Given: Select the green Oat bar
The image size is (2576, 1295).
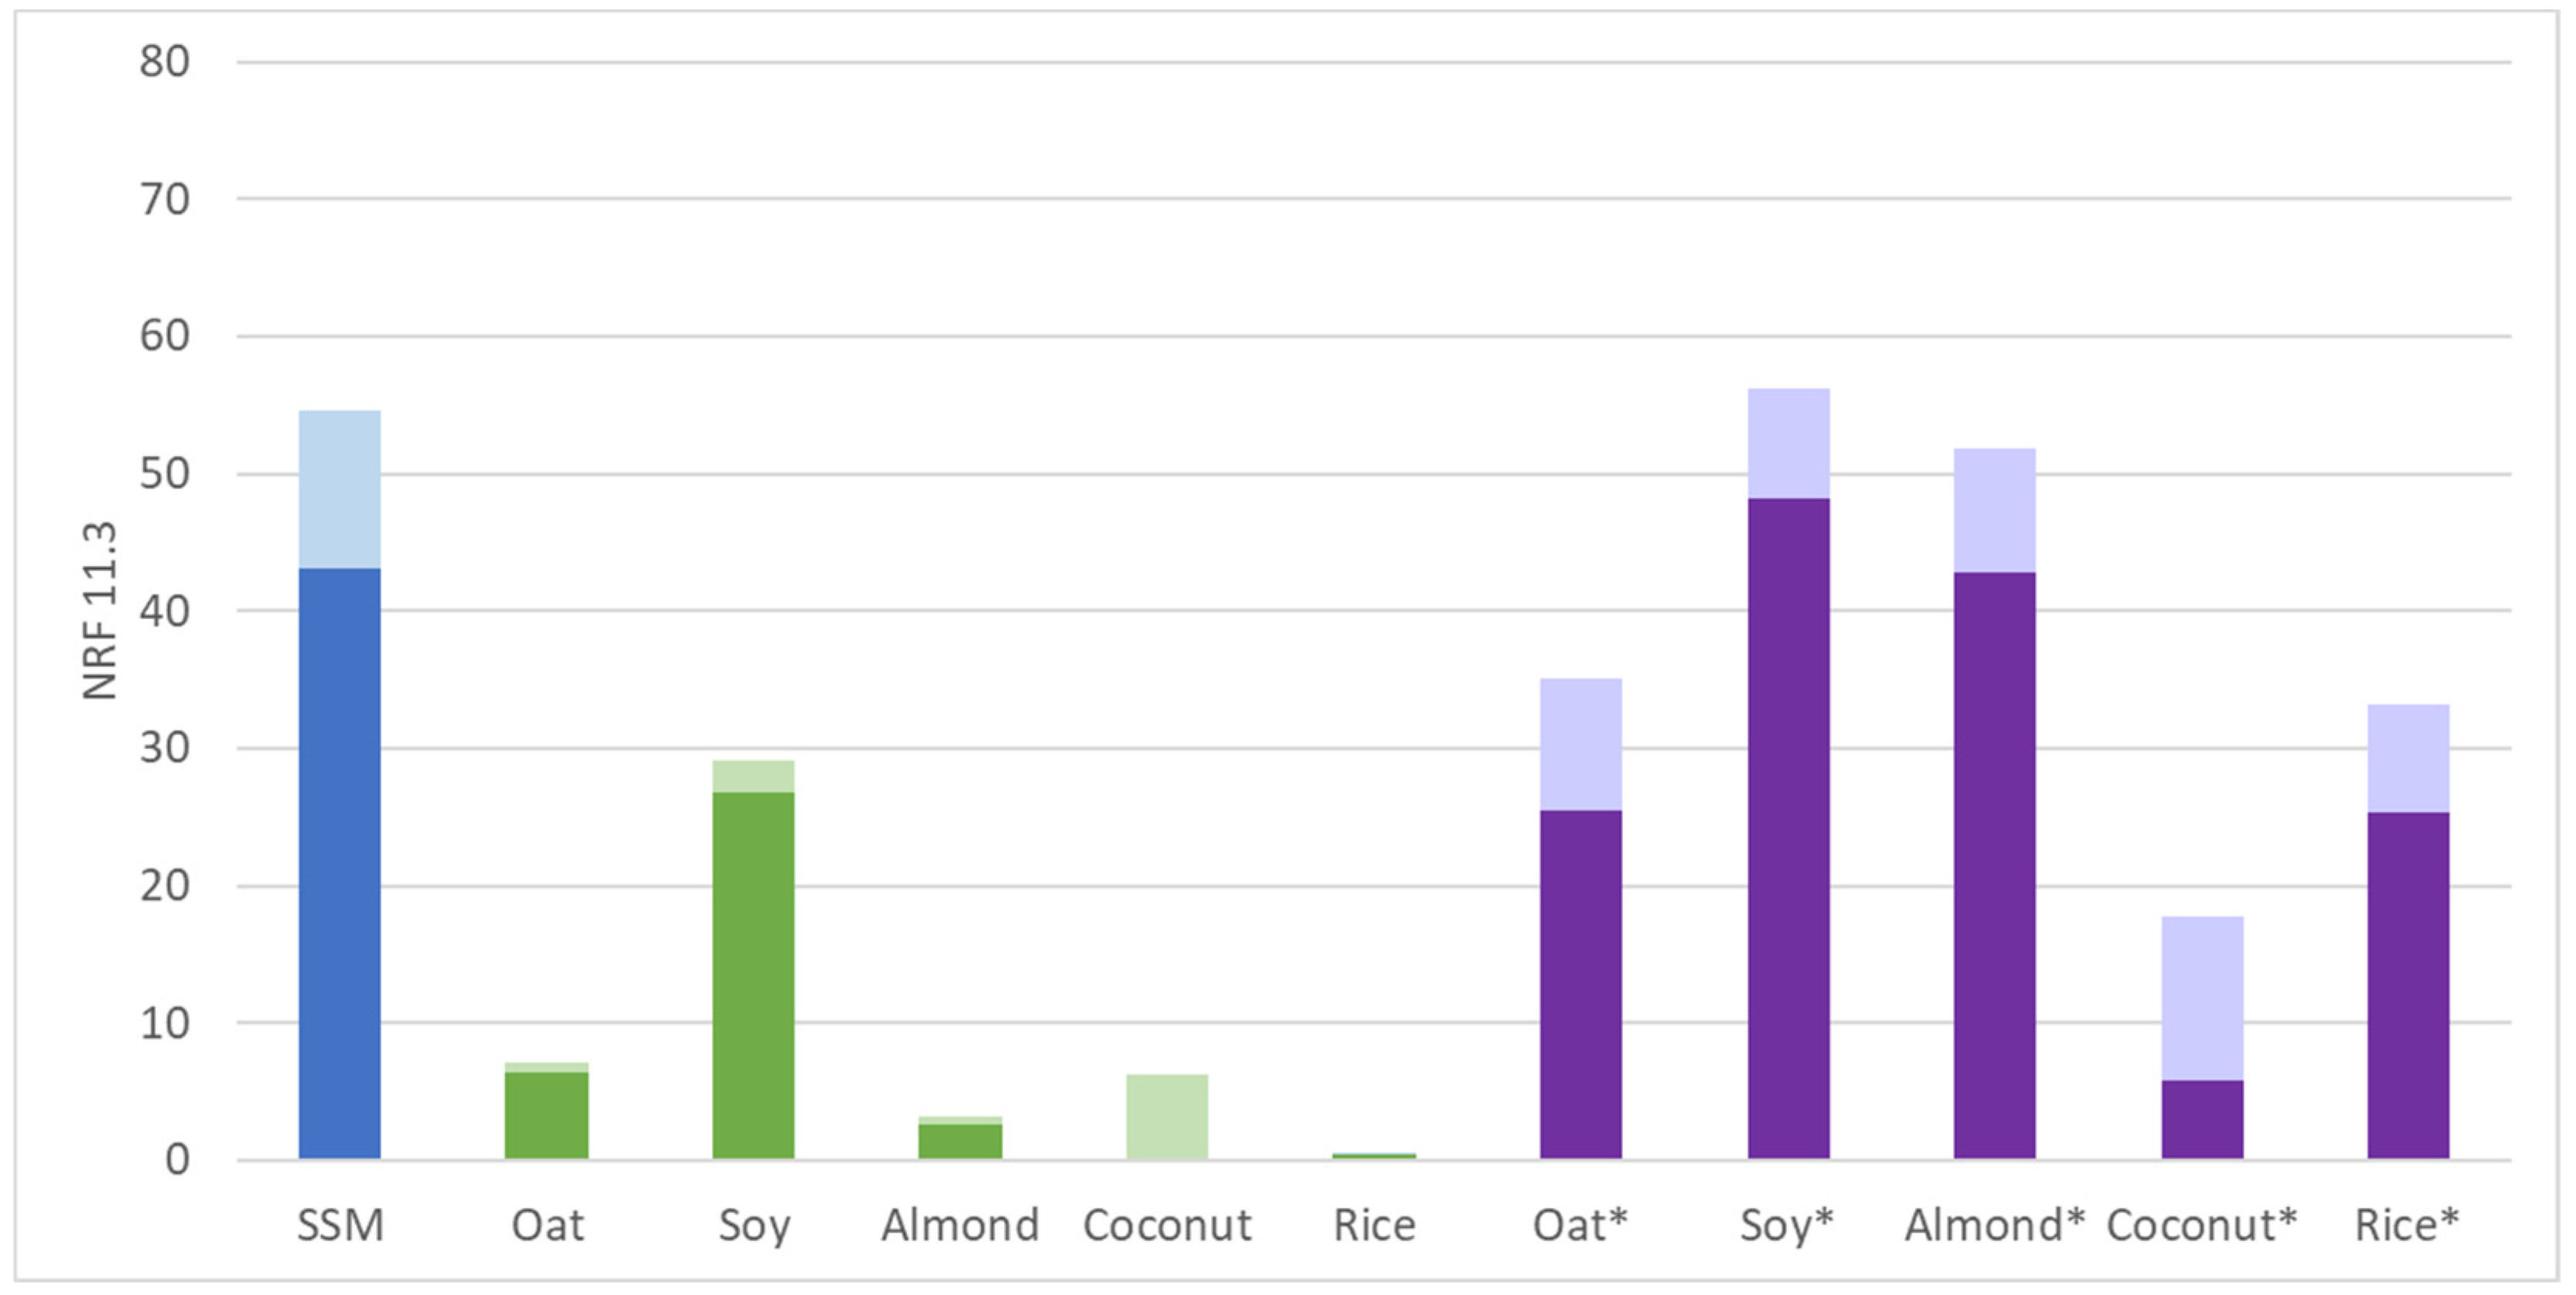Looking at the screenshot, I should [546, 1115].
